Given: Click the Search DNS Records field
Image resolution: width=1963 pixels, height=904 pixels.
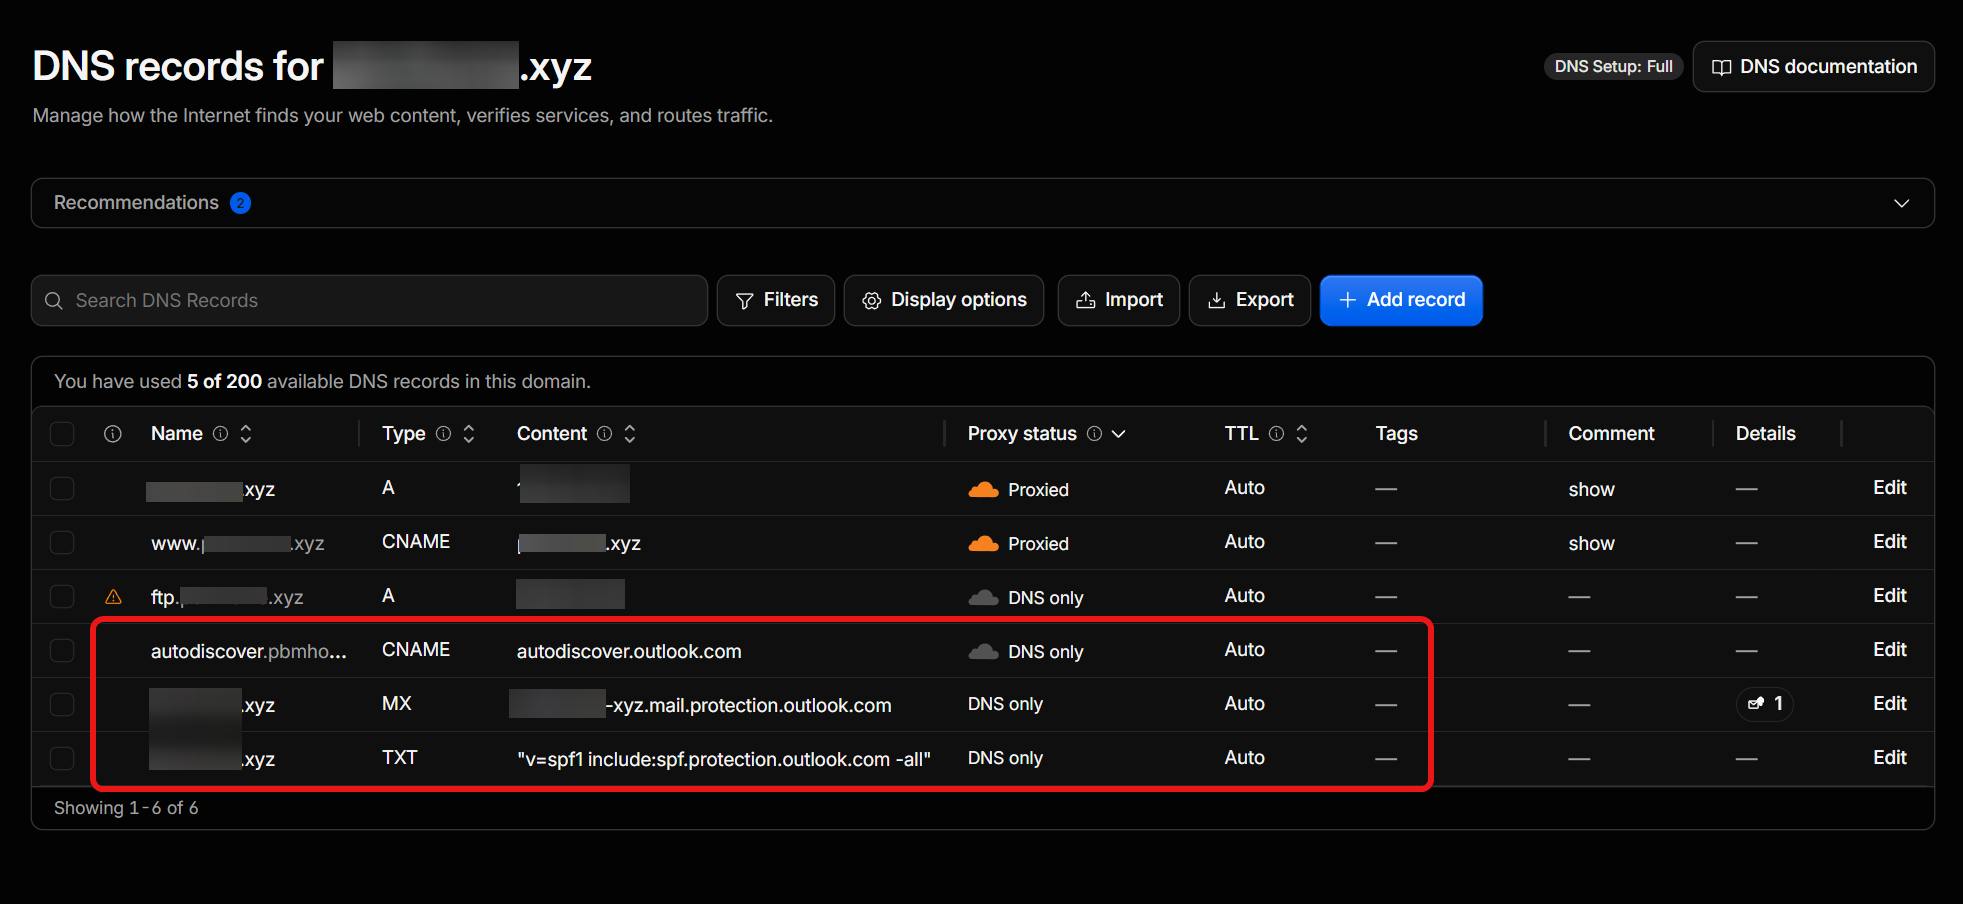Looking at the screenshot, I should 369,300.
